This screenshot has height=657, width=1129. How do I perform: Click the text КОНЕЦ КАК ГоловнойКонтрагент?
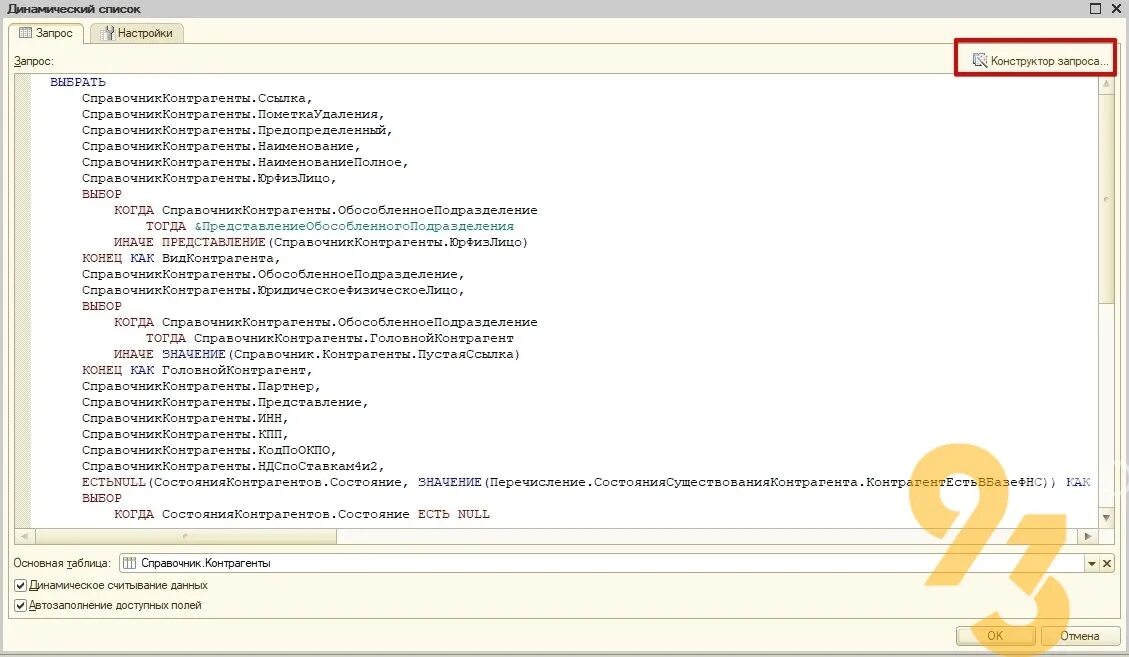click(x=197, y=370)
